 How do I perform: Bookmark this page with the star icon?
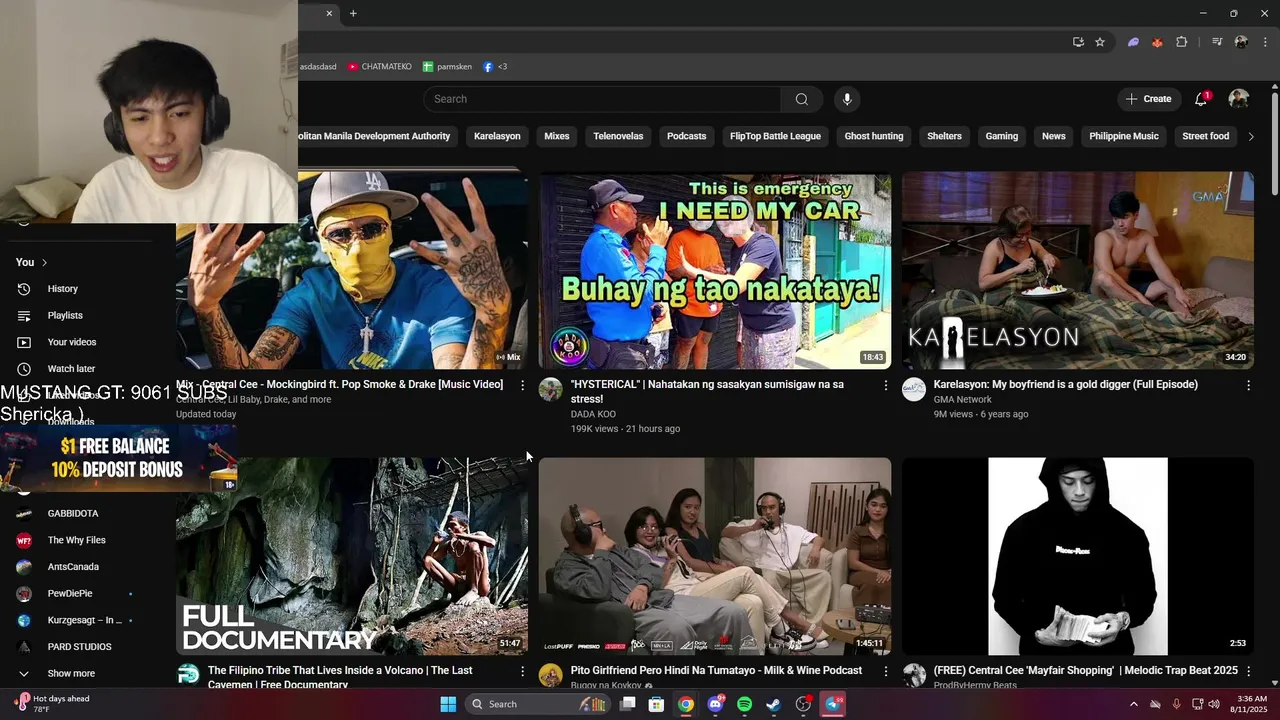(1100, 42)
